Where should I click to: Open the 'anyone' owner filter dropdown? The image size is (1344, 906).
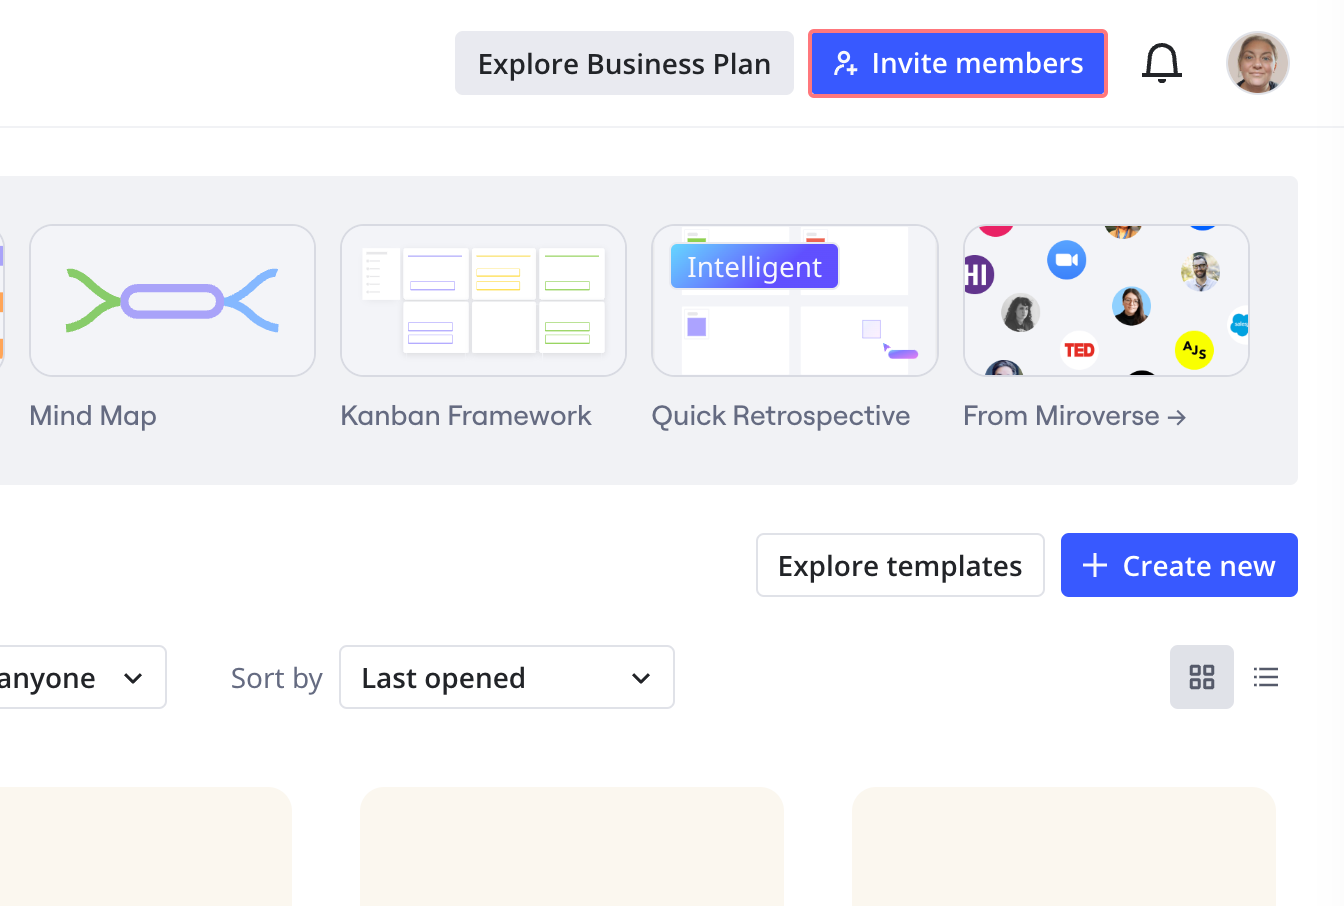(80, 677)
